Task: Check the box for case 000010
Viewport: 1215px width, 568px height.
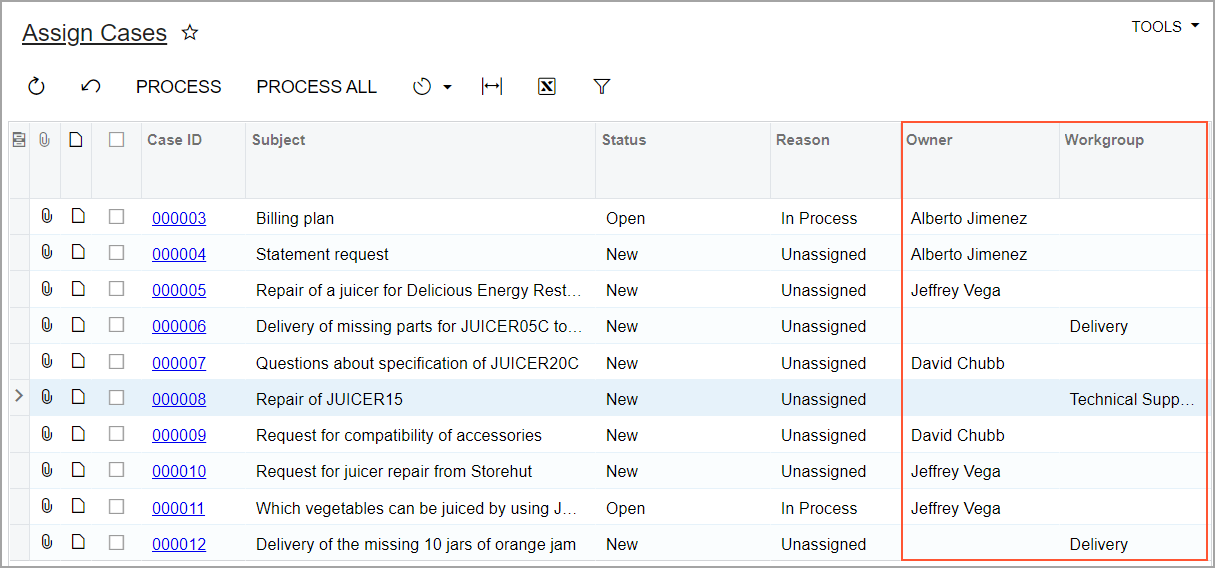Action: coord(117,470)
